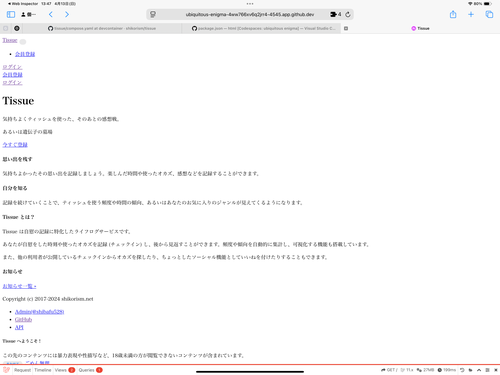Show the GET / route info
Screen dimensions: 500x375
(389, 370)
